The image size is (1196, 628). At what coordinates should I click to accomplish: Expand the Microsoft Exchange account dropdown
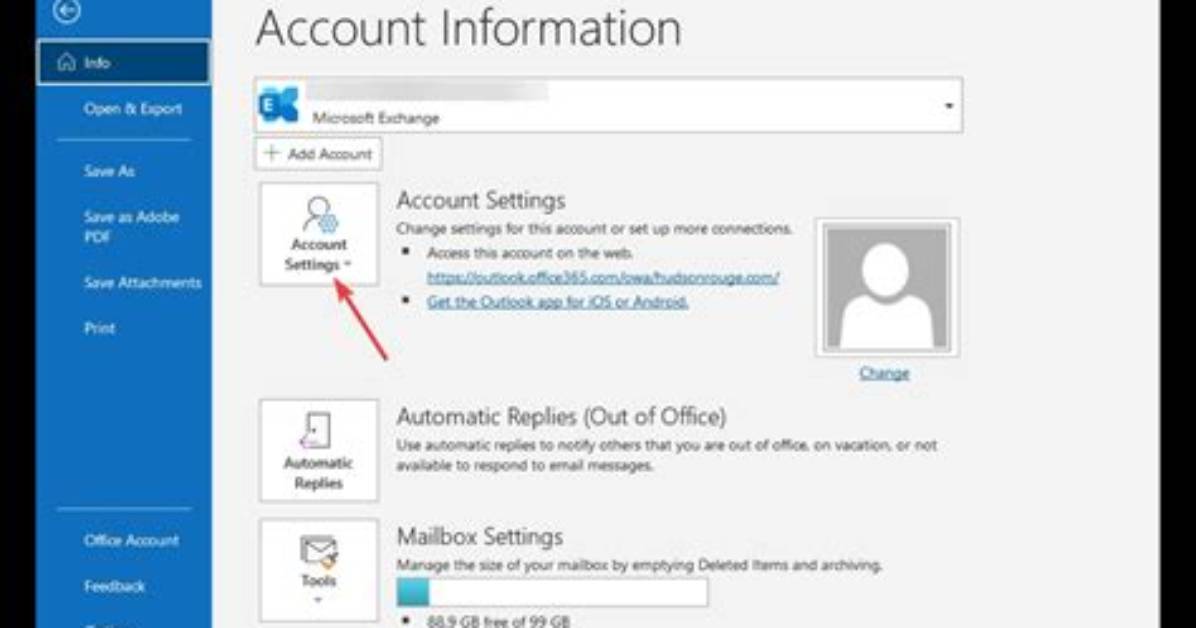pyautogui.click(x=949, y=105)
